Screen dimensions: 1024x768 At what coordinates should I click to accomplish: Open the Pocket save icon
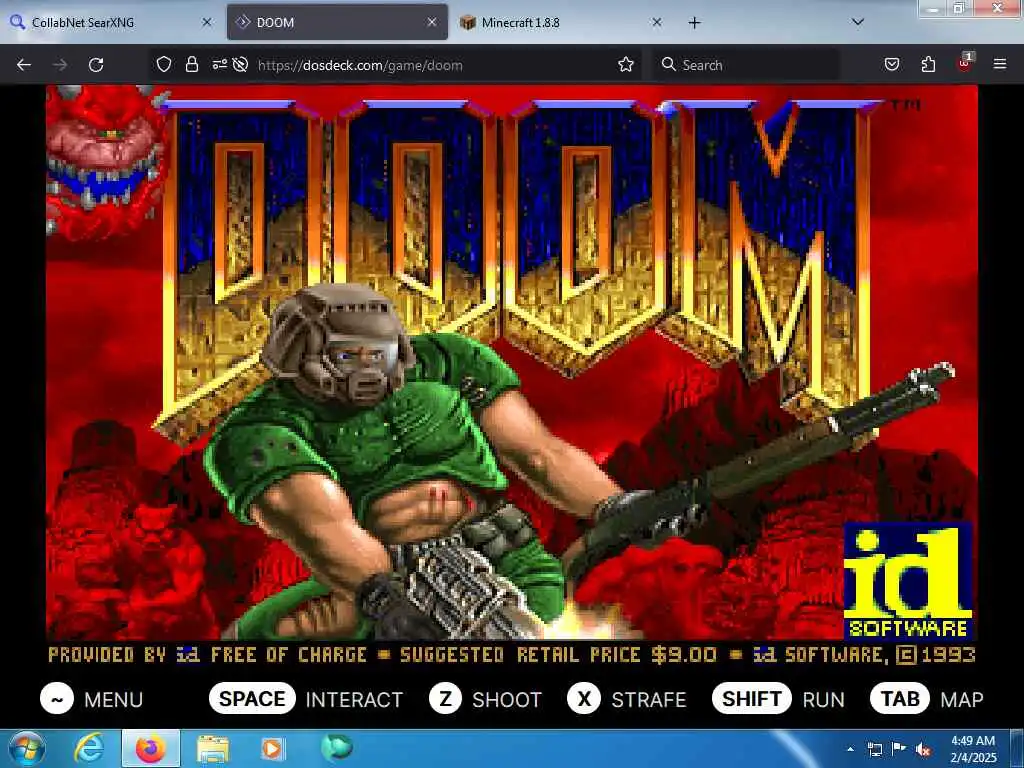(892, 64)
